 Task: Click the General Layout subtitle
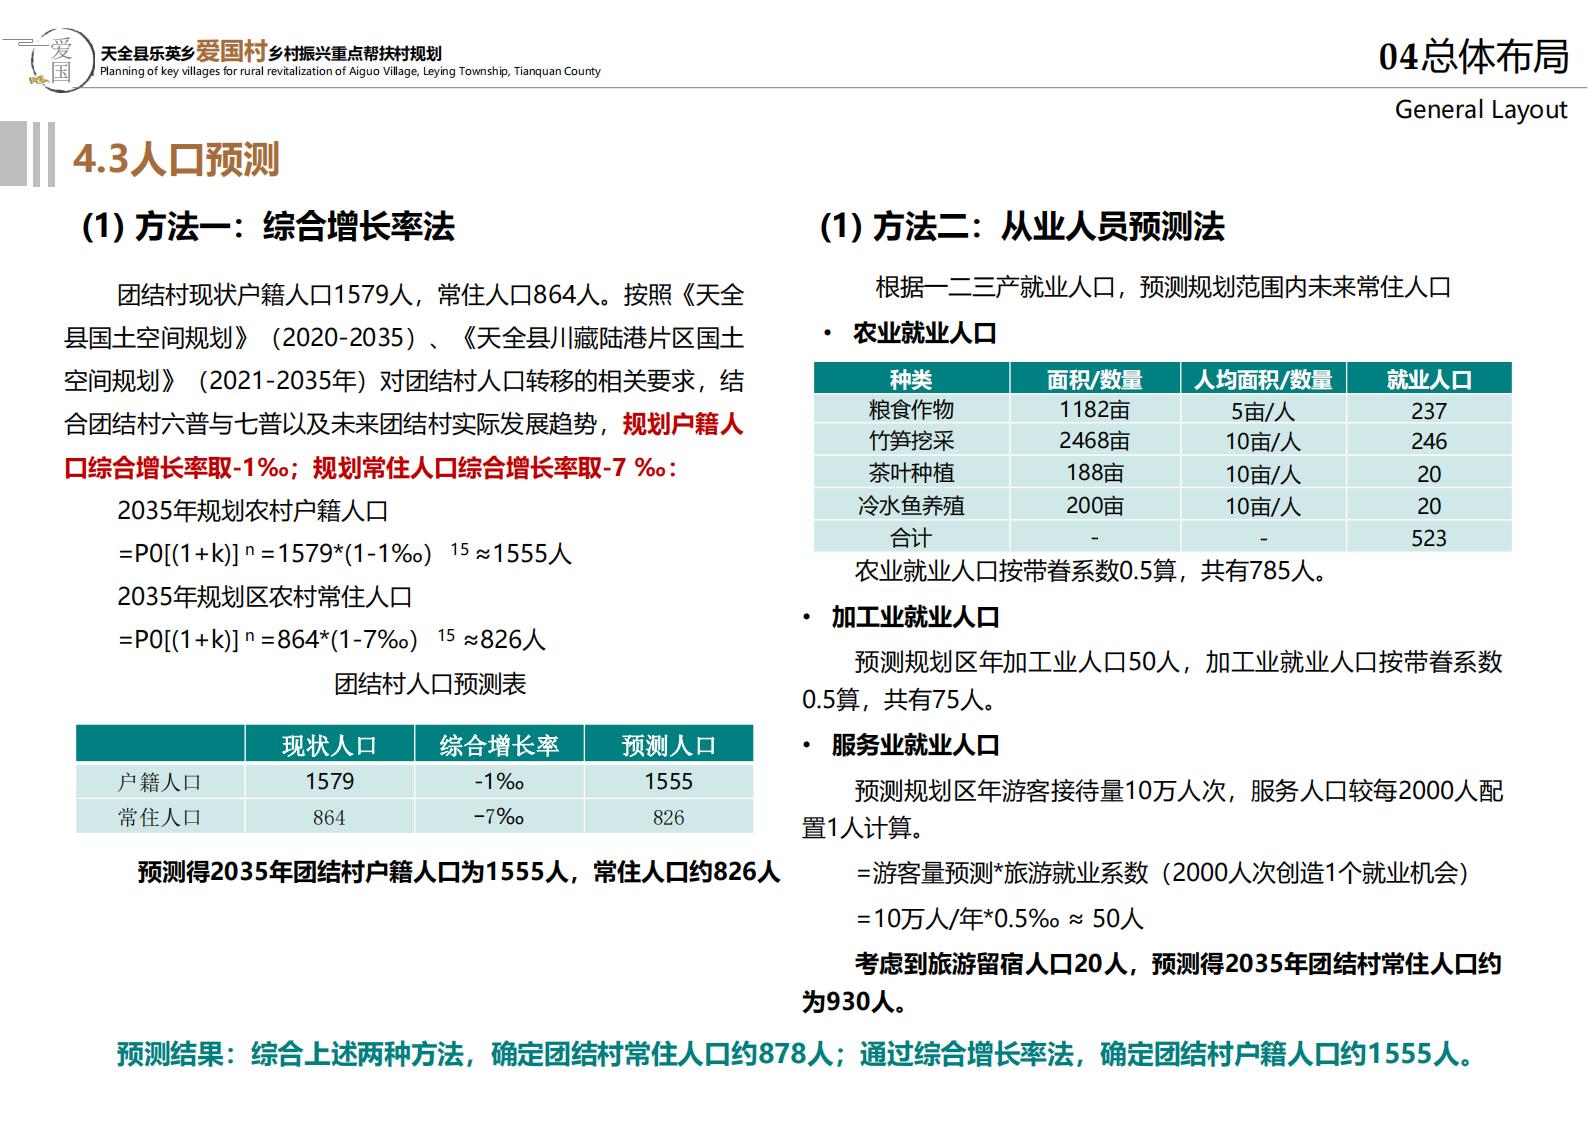(x=1481, y=109)
